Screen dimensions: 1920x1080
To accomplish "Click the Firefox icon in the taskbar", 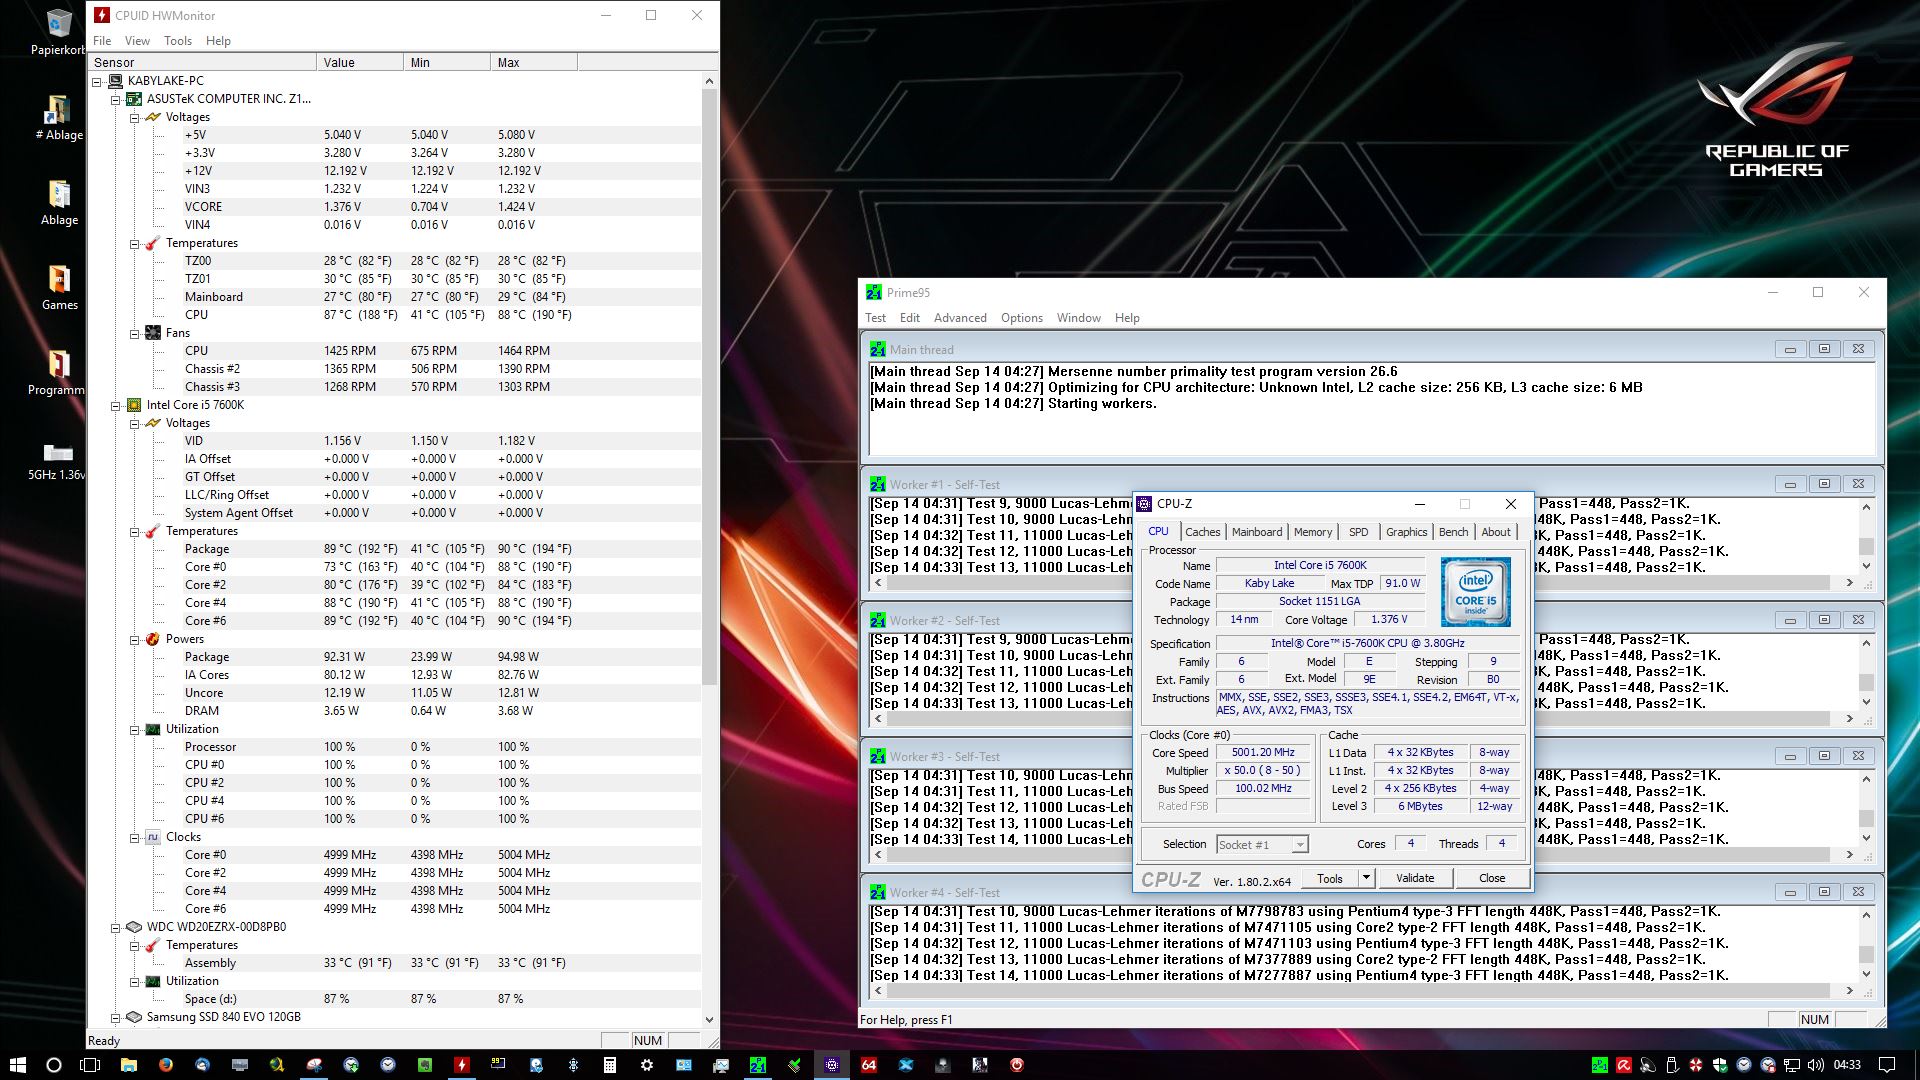I will tap(165, 1065).
